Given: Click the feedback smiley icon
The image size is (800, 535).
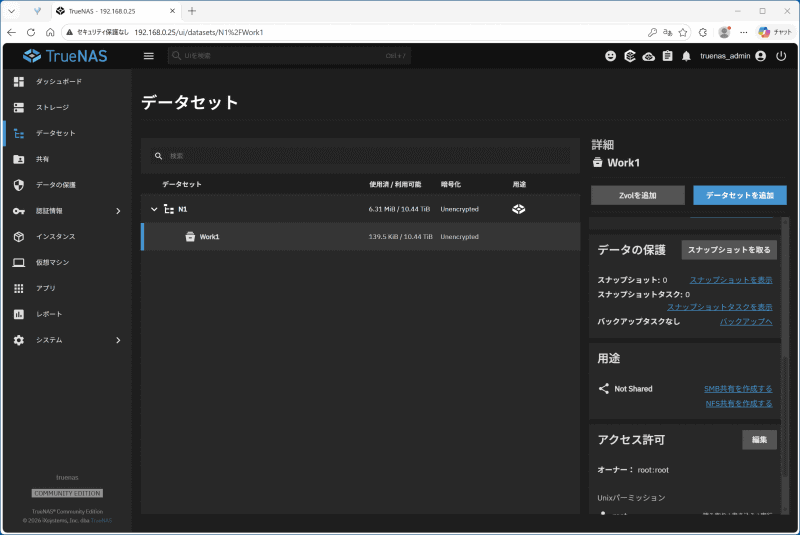Looking at the screenshot, I should (610, 56).
